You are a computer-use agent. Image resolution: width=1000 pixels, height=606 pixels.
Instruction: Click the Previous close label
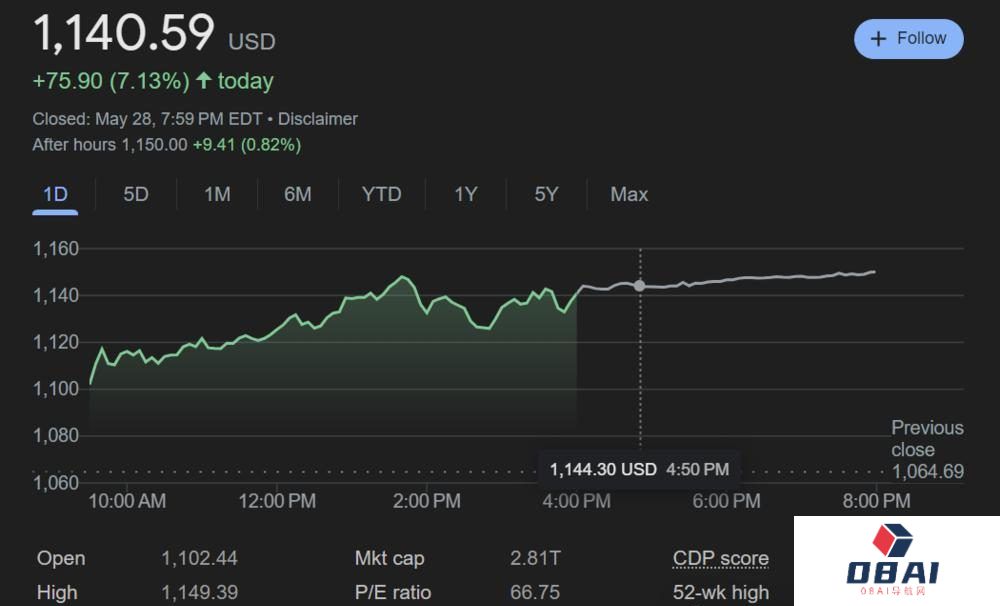[927, 438]
